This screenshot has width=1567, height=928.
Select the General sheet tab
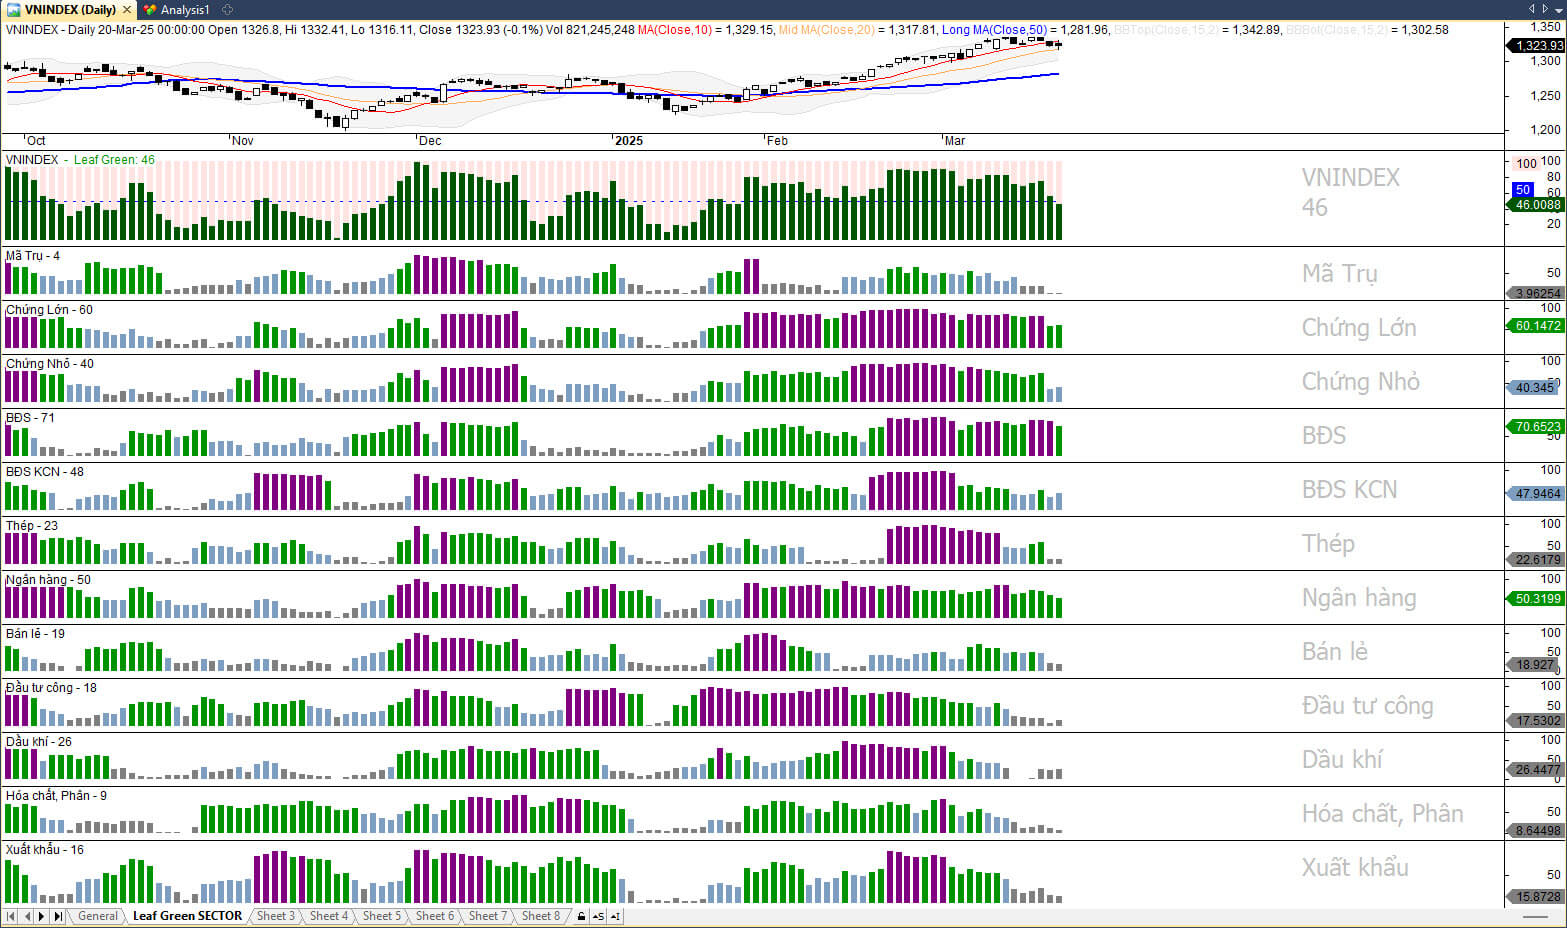(x=98, y=916)
